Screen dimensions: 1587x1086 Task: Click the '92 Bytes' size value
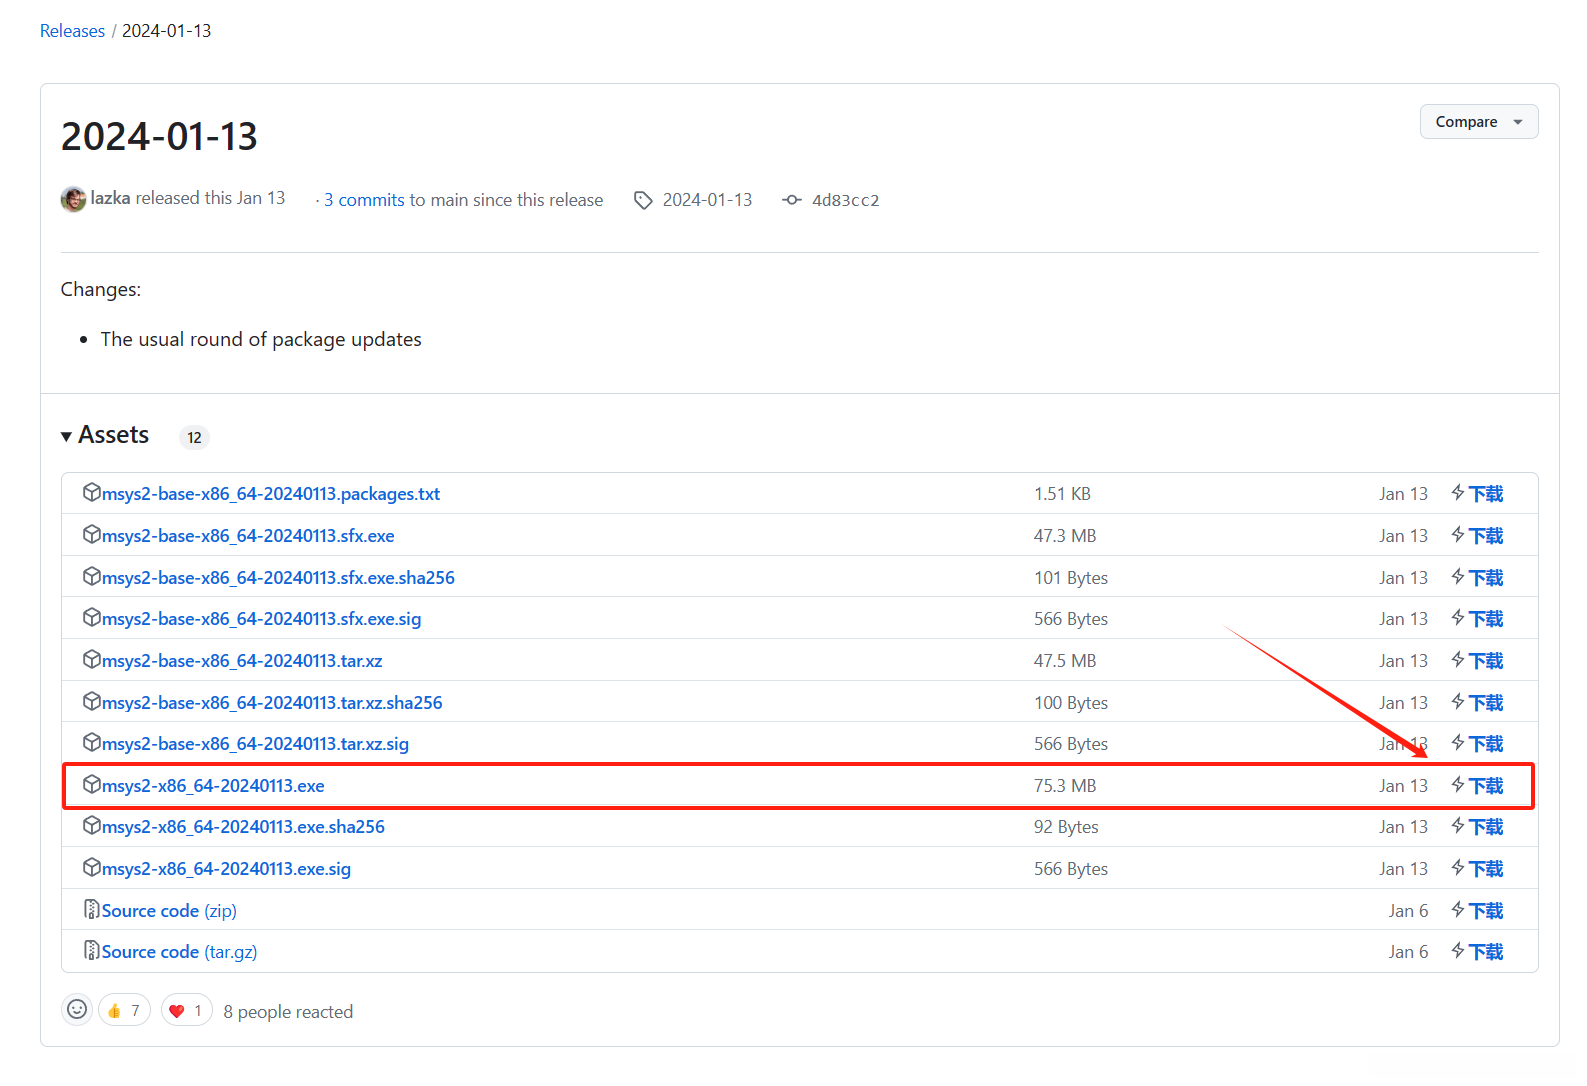pyautogui.click(x=1066, y=827)
